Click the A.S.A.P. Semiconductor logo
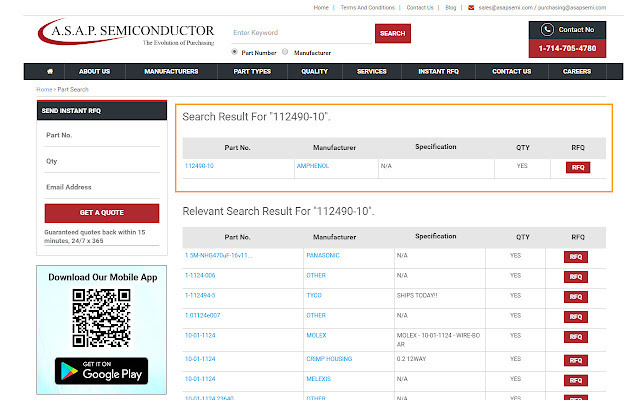 click(x=126, y=32)
